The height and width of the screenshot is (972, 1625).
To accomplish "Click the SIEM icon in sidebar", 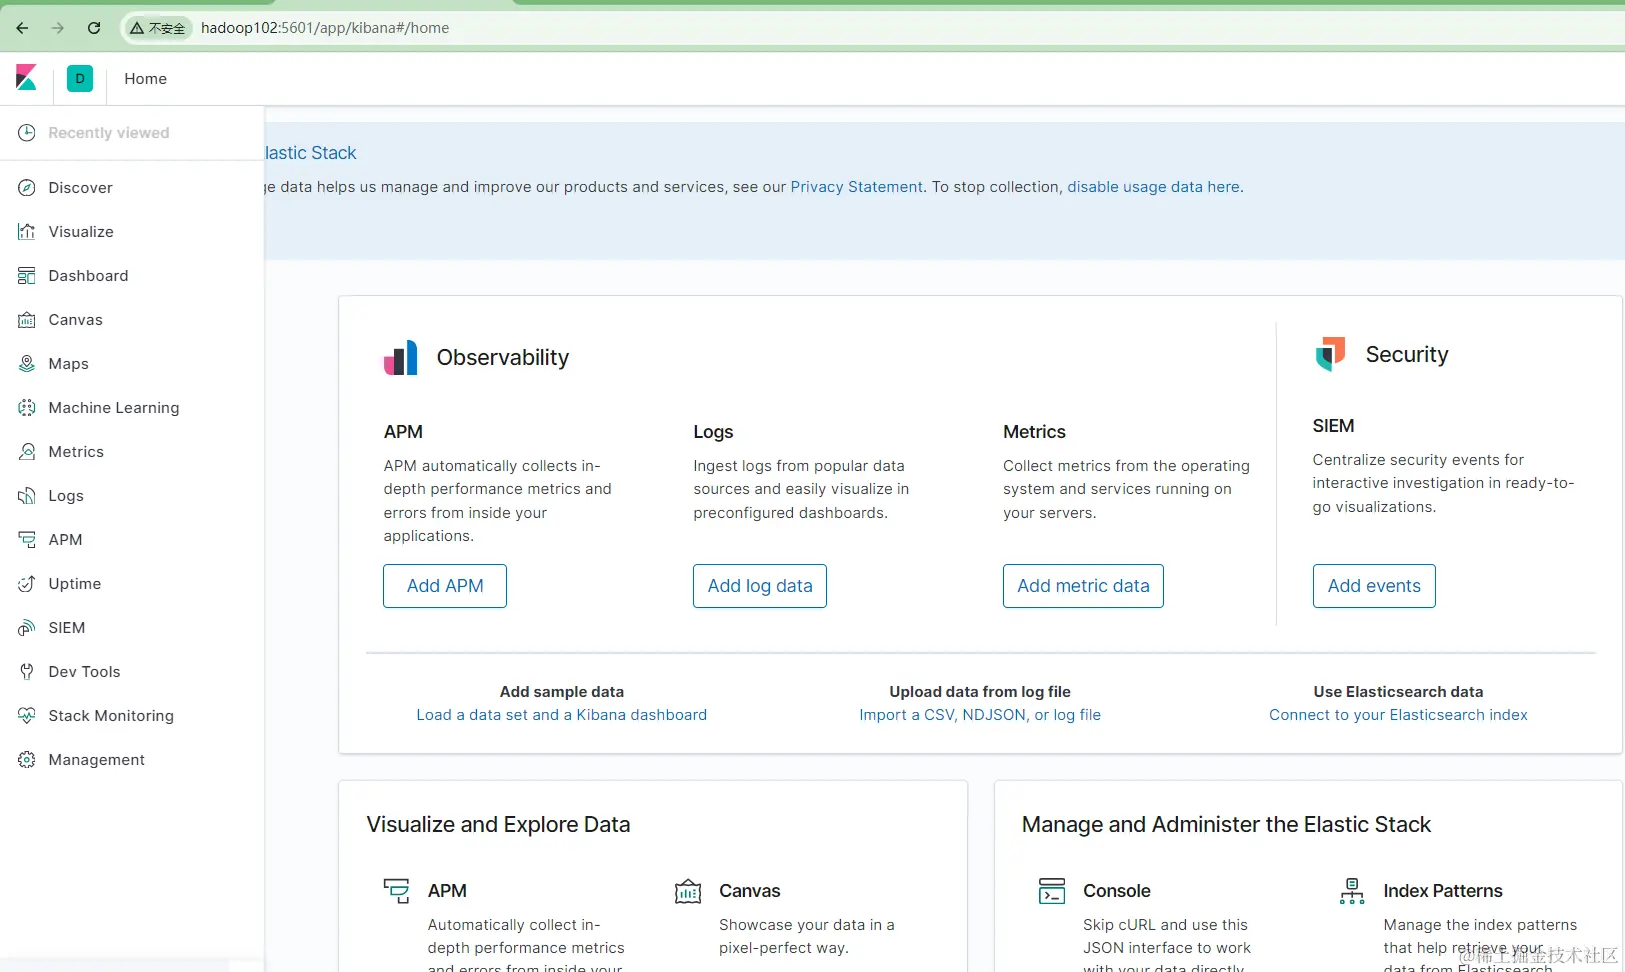I will click(x=27, y=628).
